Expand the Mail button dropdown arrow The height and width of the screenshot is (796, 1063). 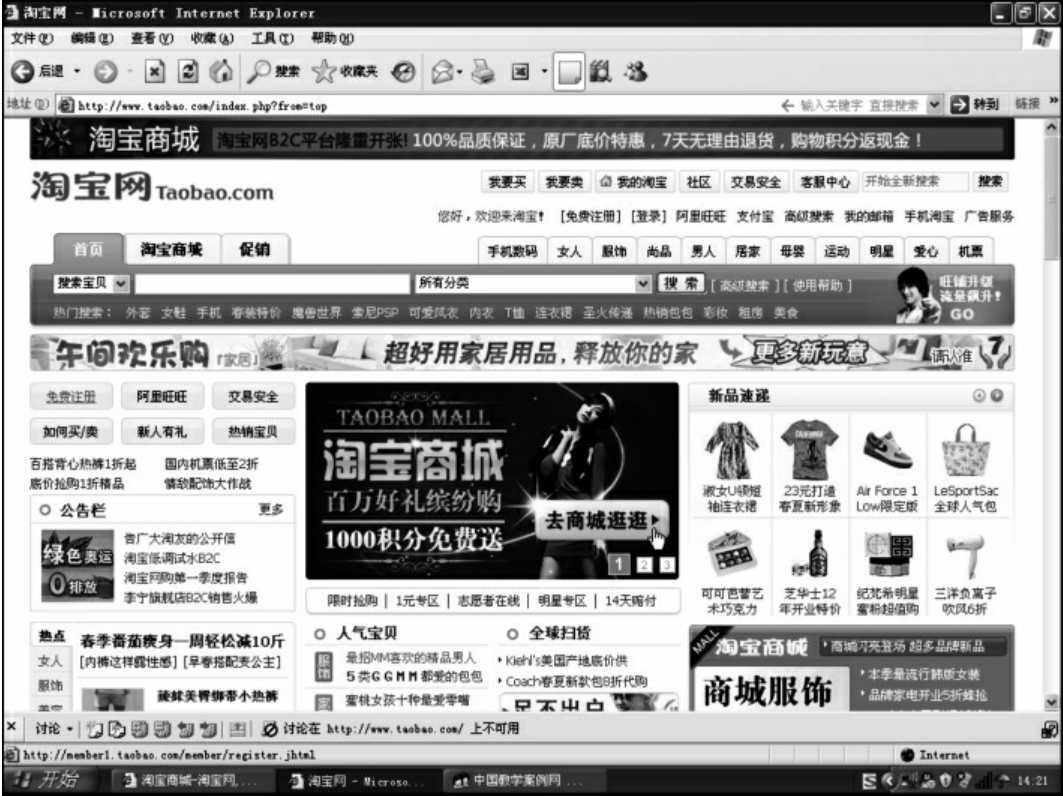tap(460, 71)
